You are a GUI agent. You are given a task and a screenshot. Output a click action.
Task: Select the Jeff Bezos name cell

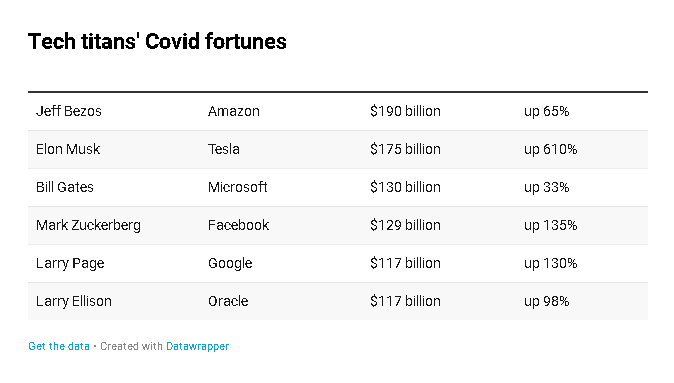[x=69, y=111]
